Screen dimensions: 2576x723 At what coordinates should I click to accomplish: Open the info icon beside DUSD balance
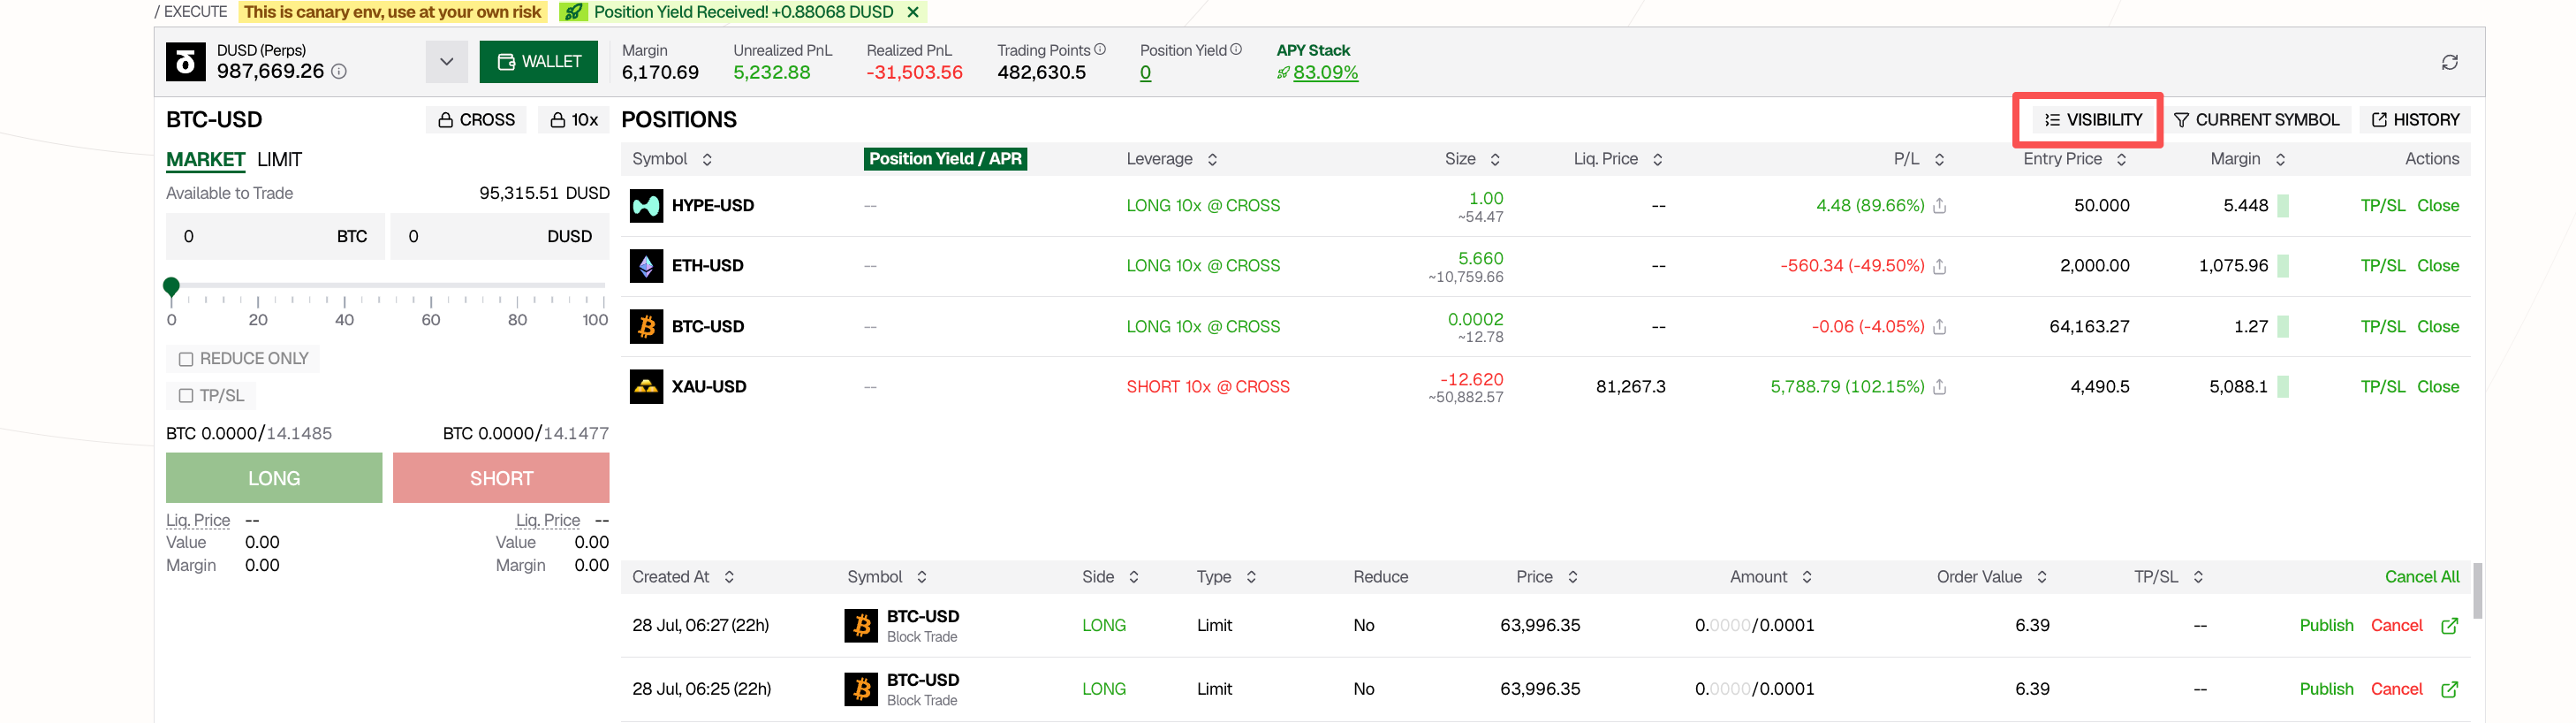pyautogui.click(x=339, y=72)
